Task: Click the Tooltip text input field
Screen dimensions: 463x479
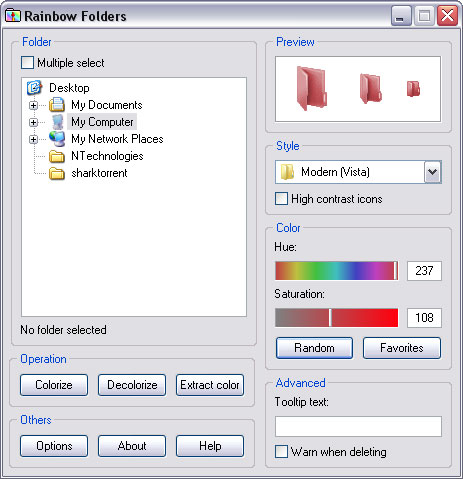Action: (358, 426)
